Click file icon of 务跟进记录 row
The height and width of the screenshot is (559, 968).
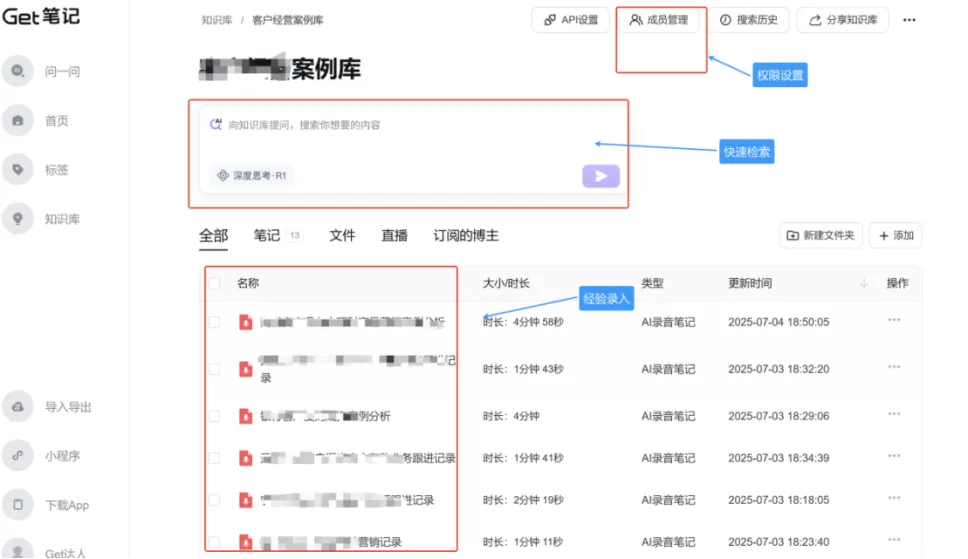click(x=245, y=458)
